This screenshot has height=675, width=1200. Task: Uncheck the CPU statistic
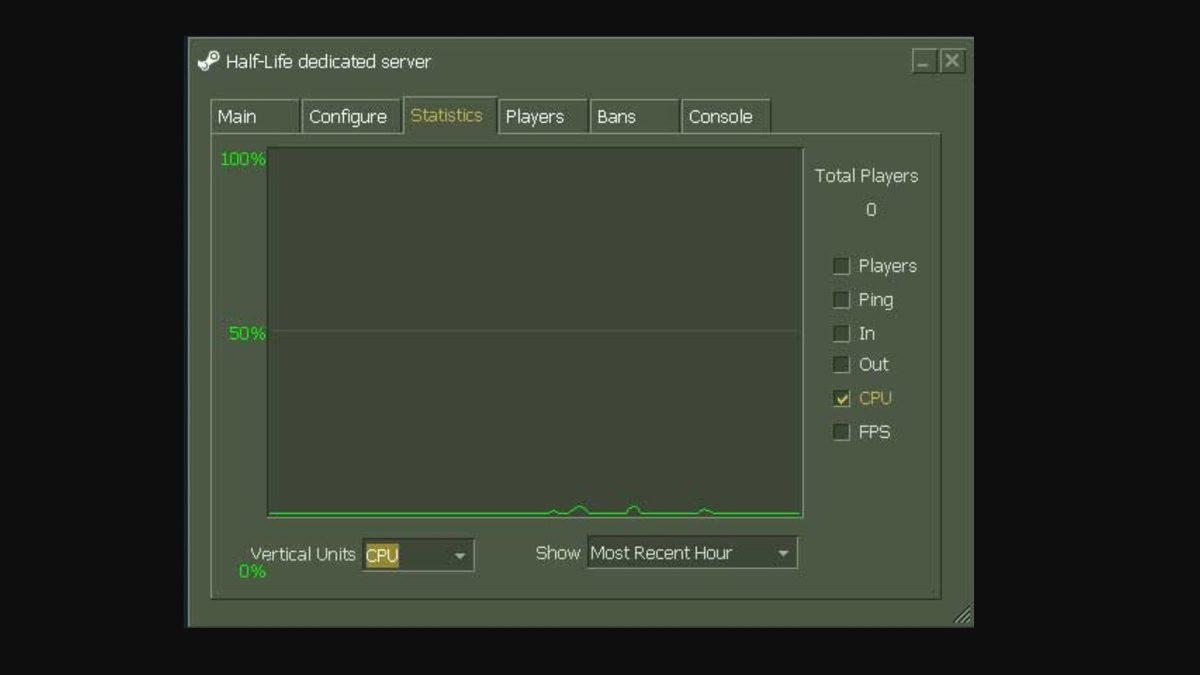841,398
